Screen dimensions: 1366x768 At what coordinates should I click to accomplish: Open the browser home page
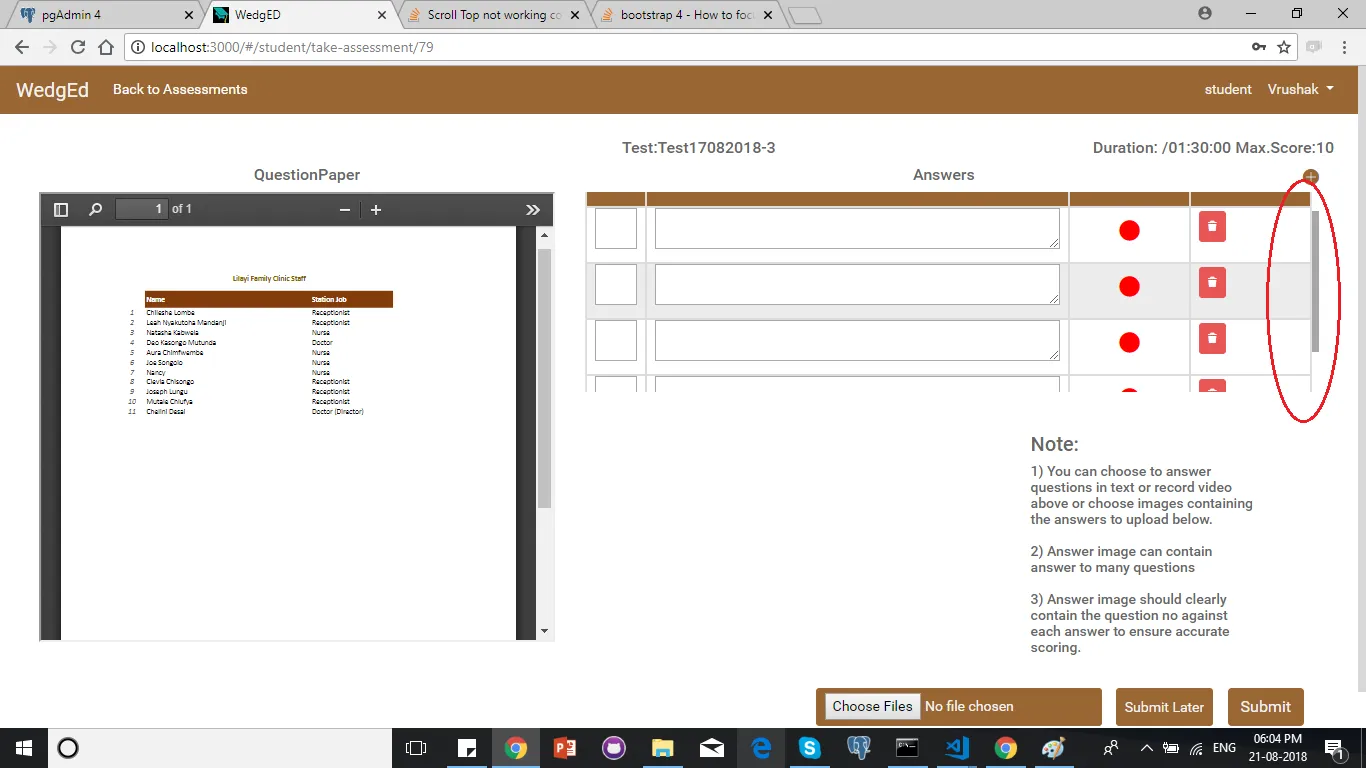pos(106,47)
